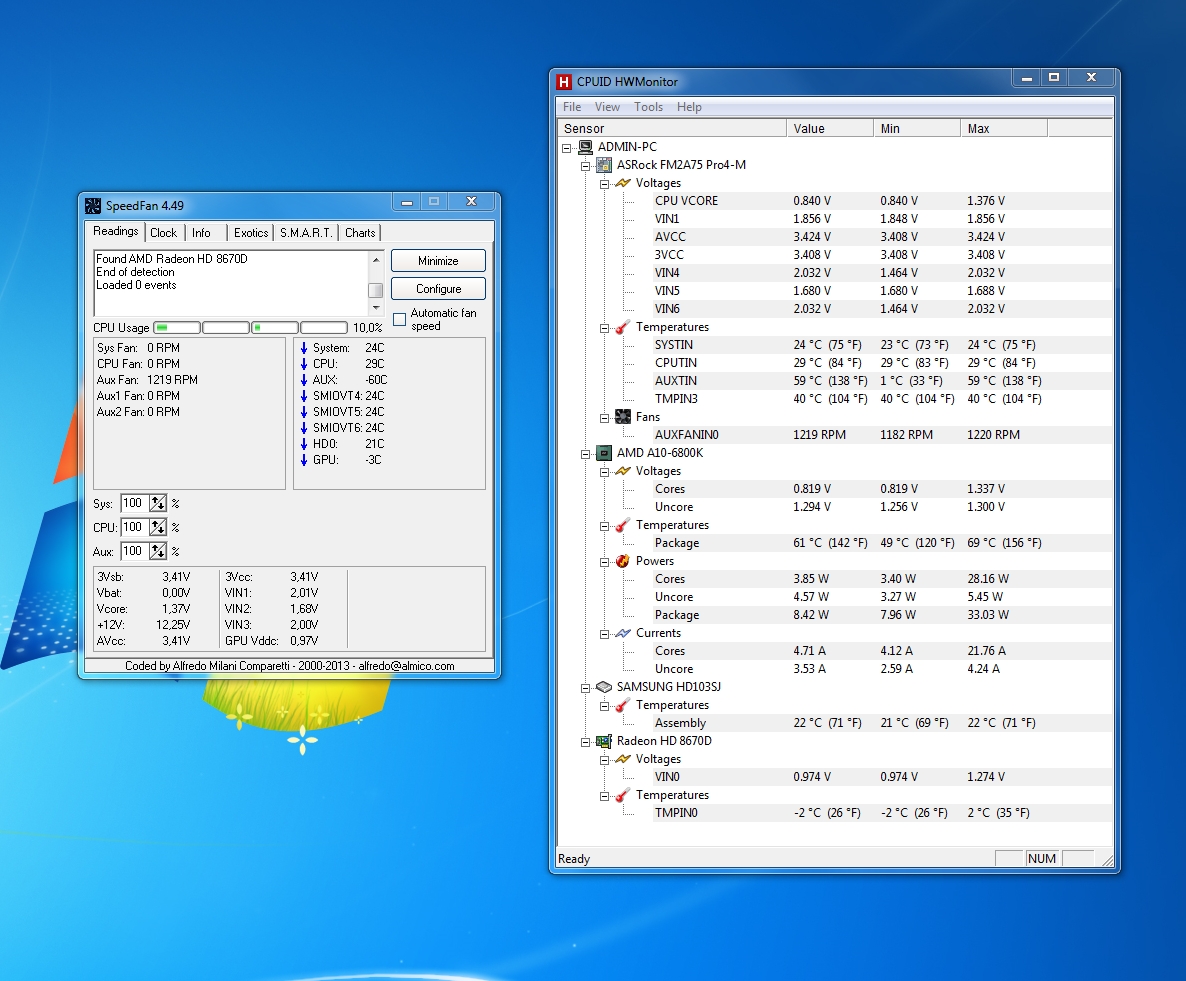Click the CPU speed stepper arrows
Viewport: 1186px width, 981px height.
157,527
